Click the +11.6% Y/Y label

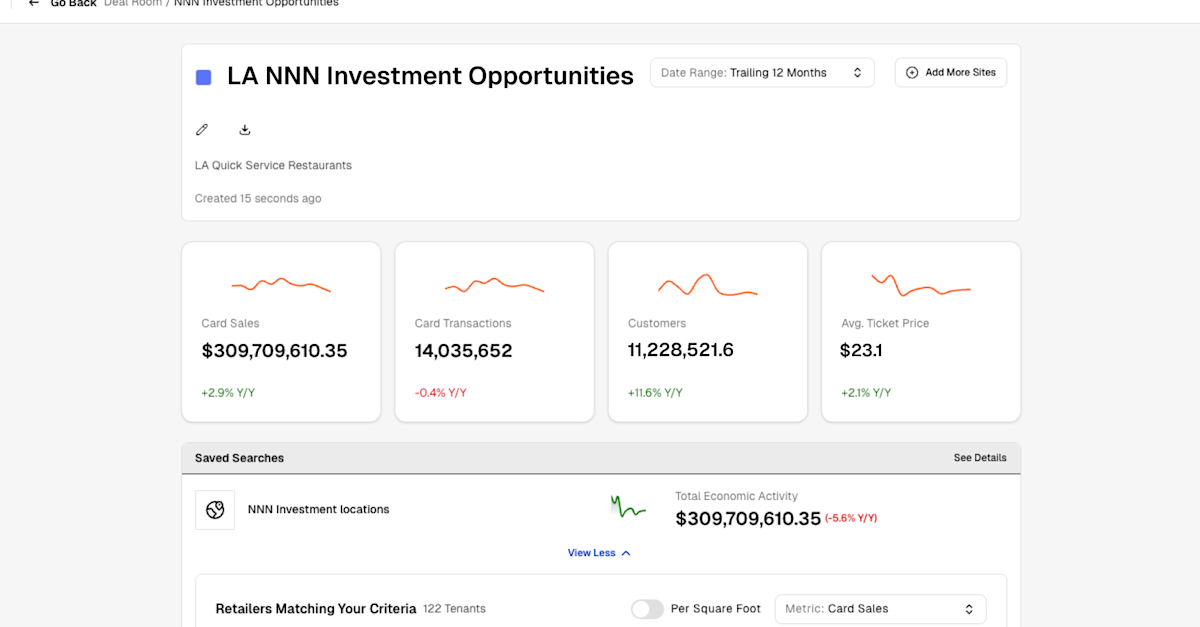coord(655,393)
